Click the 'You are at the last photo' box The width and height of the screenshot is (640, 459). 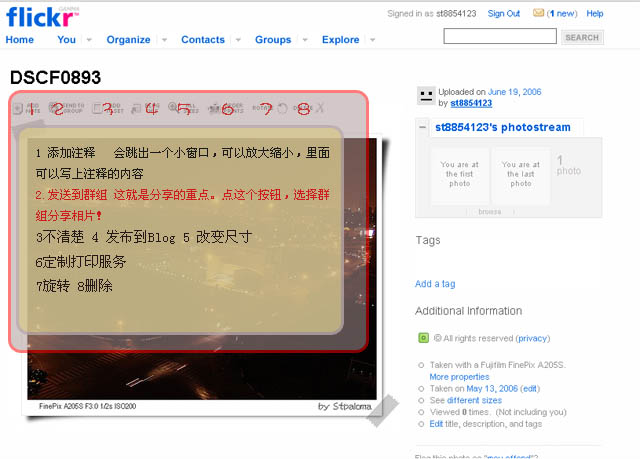coord(521,174)
